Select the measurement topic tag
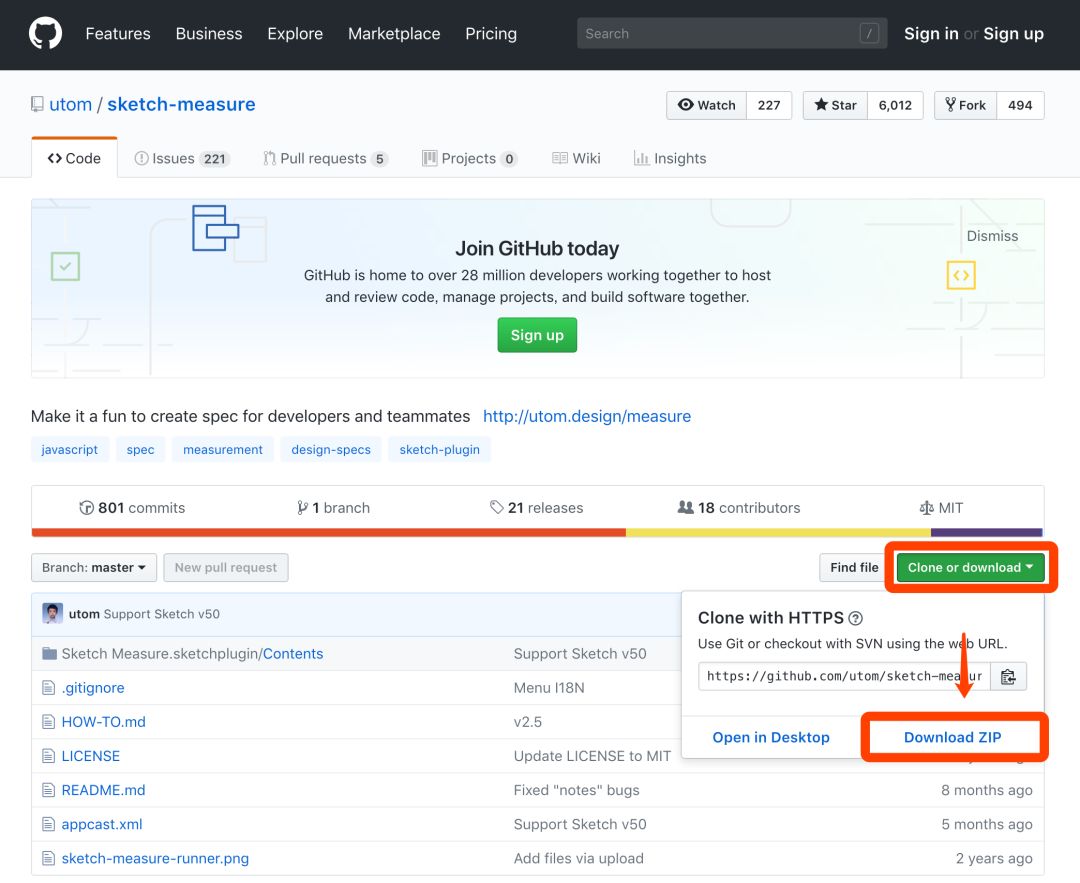This screenshot has height=883, width=1080. [222, 449]
